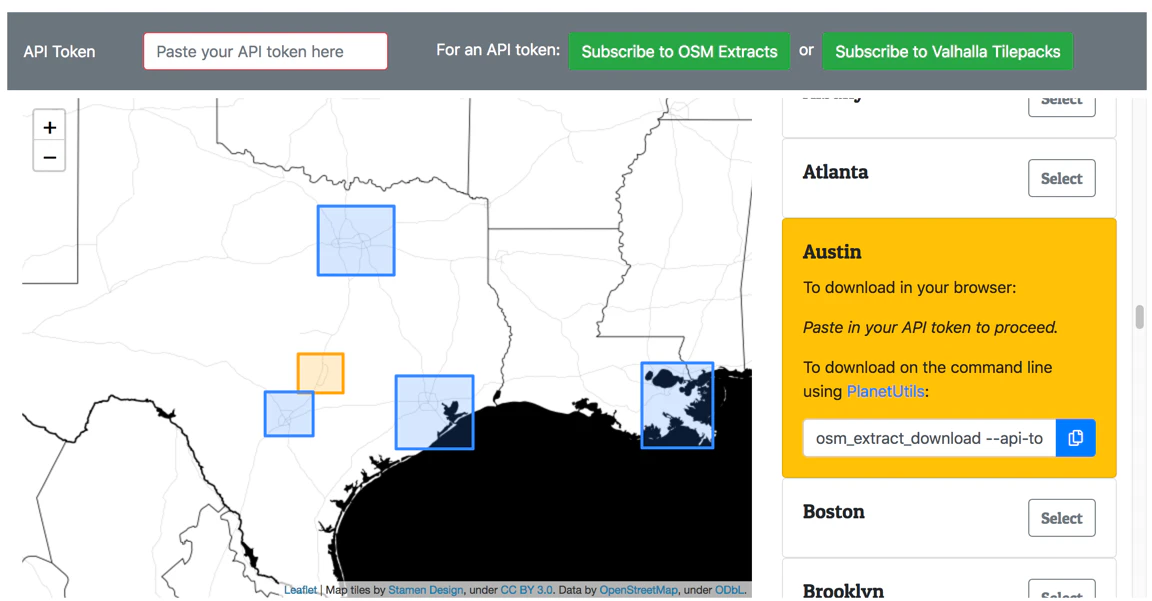Copy the osm_extract_download command

[1076, 438]
